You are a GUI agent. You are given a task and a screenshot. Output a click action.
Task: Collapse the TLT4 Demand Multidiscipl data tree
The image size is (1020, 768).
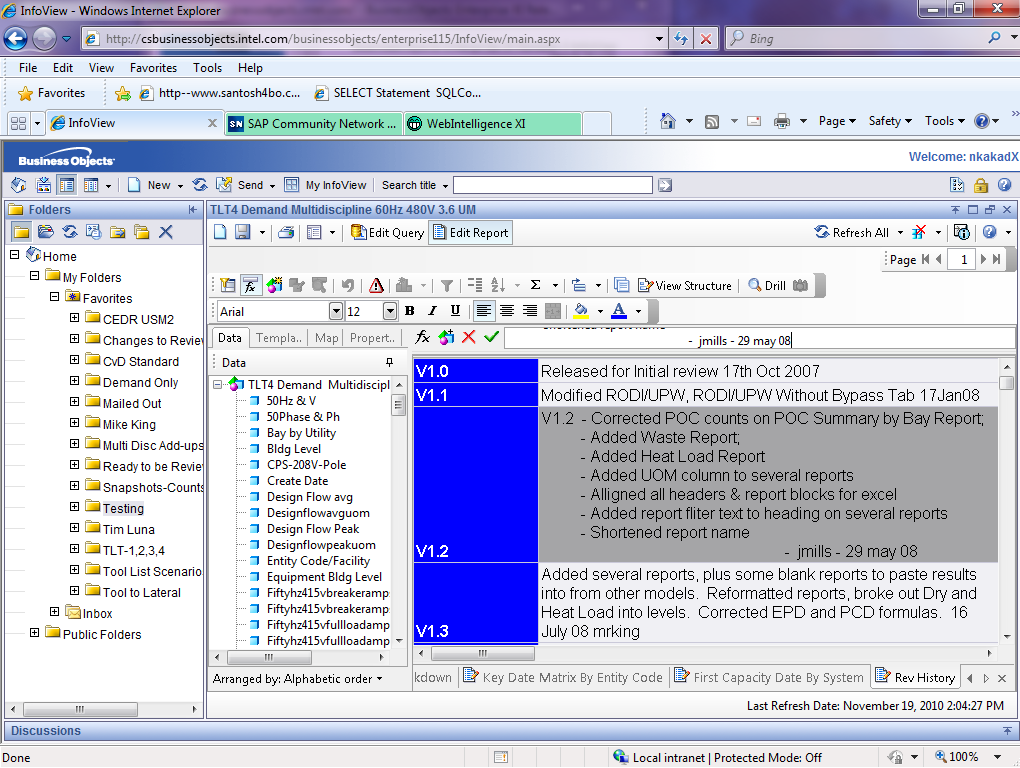(217, 384)
